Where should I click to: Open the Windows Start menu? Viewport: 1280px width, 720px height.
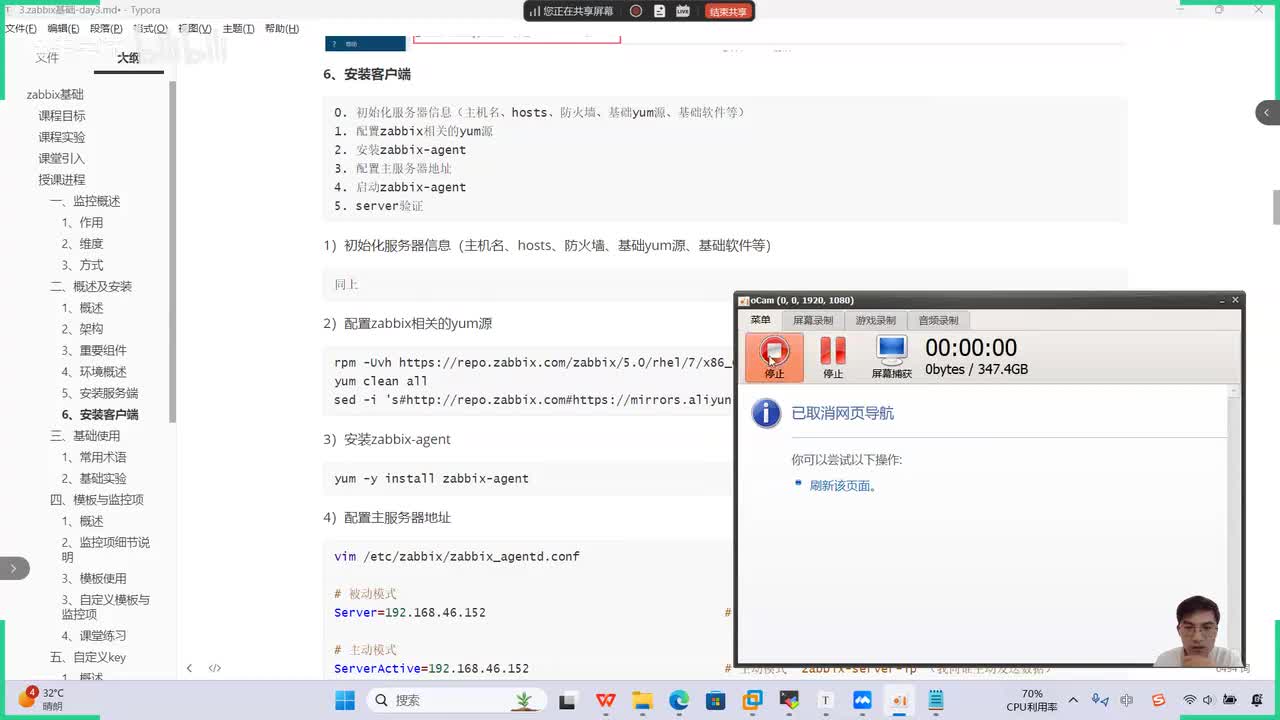345,700
